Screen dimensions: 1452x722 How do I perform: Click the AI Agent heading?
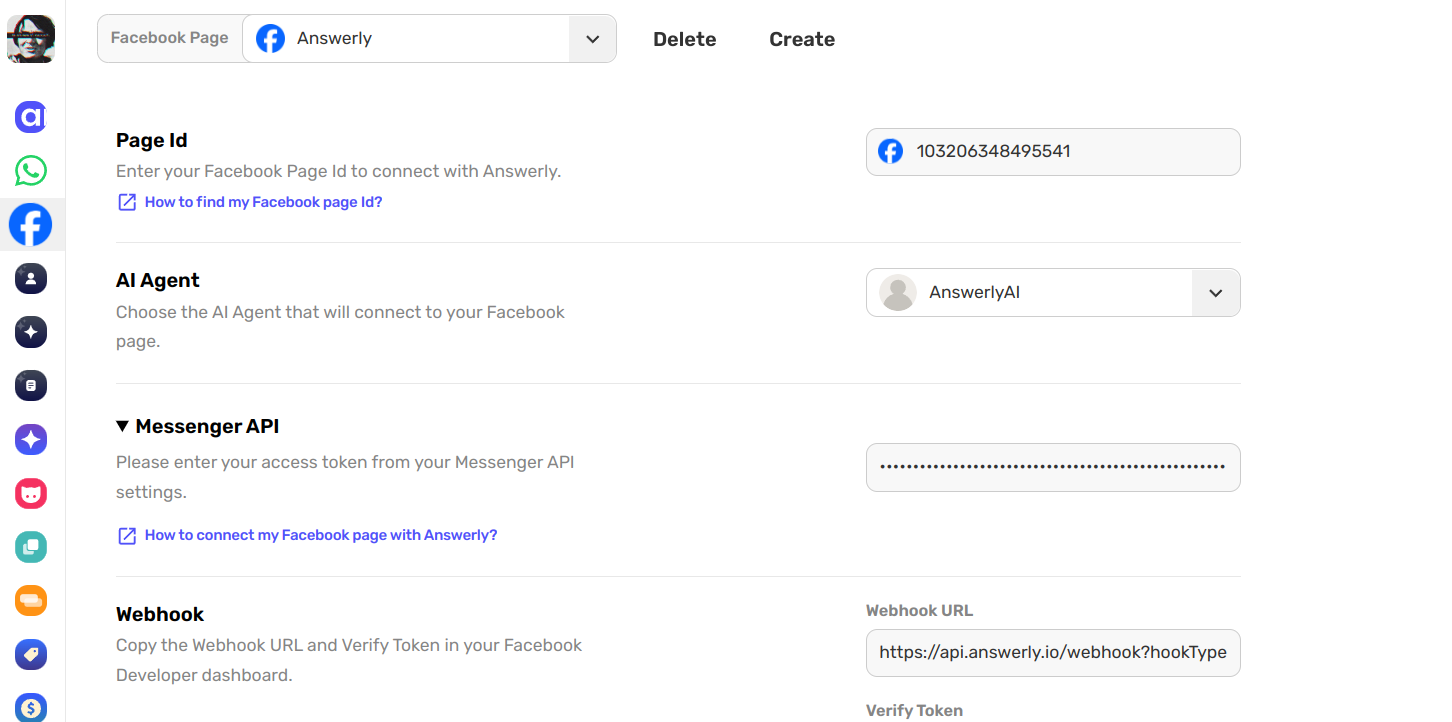158,280
